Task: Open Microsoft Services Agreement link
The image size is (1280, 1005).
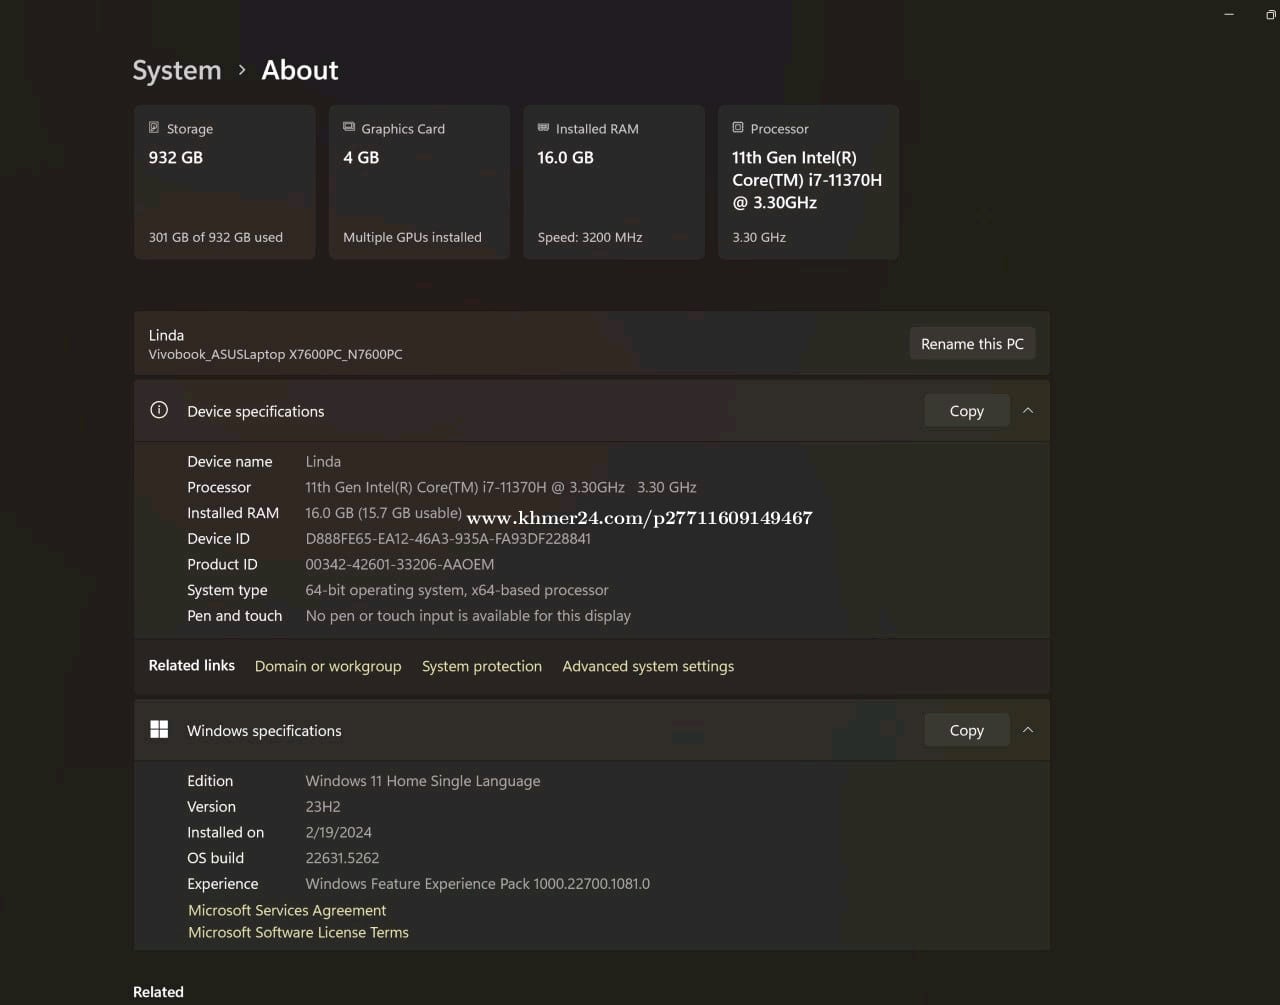Action: click(287, 910)
